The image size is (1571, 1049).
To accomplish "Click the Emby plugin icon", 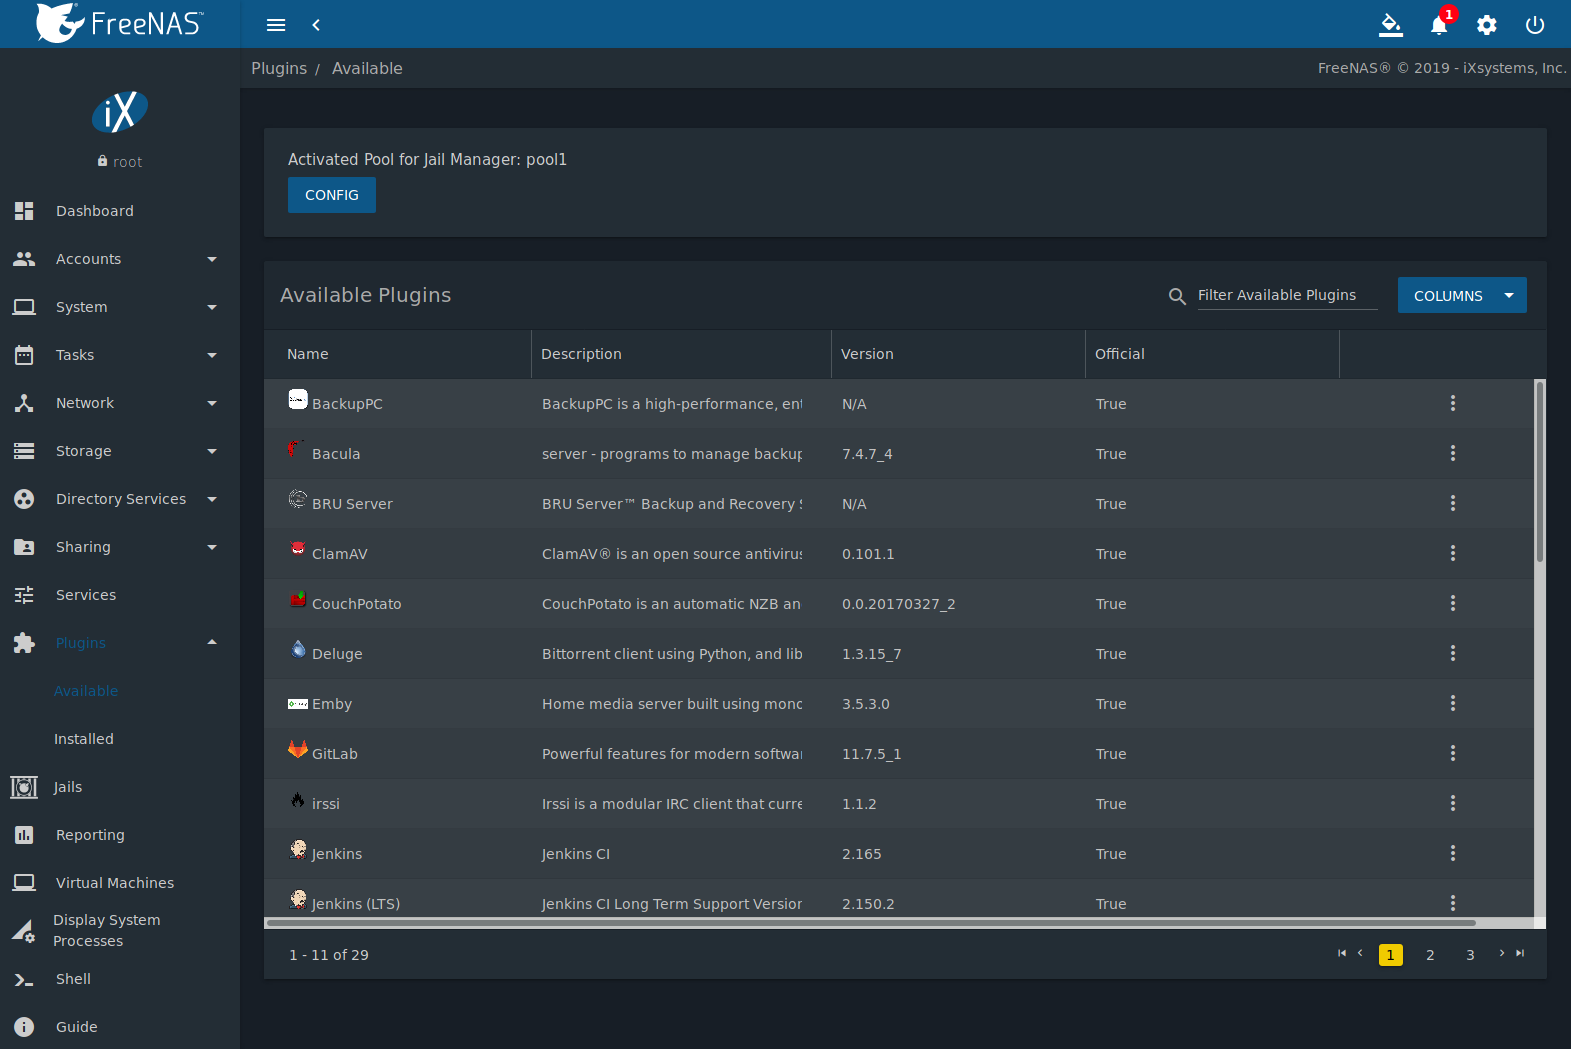I will click(298, 704).
